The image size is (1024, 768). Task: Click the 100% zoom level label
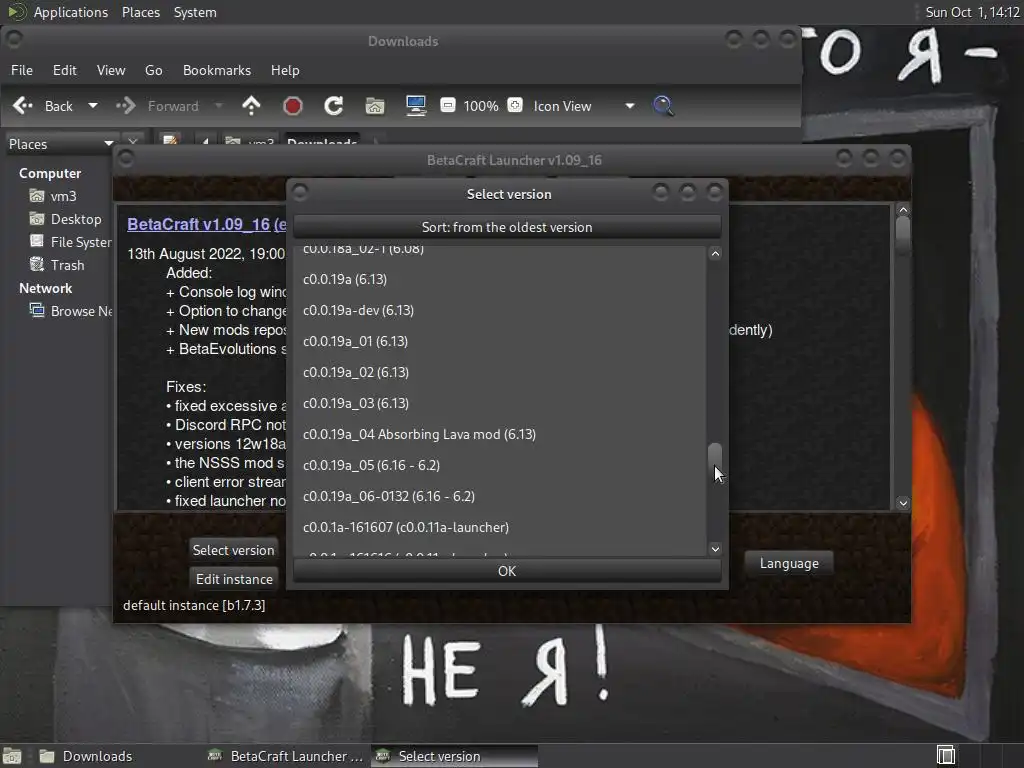coord(481,106)
